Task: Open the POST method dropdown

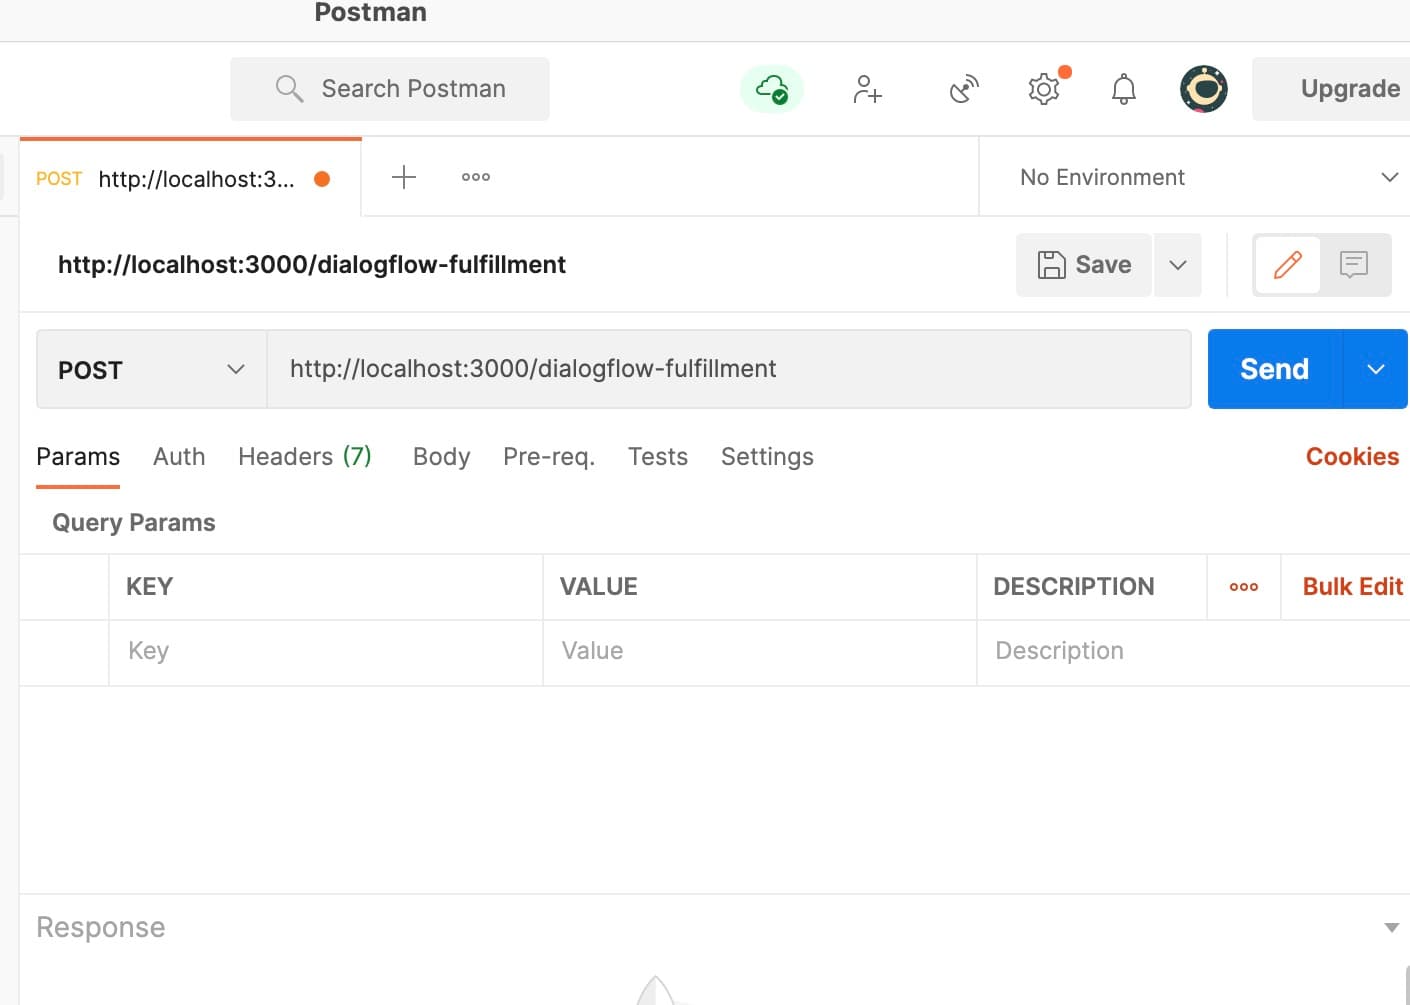Action: (151, 369)
